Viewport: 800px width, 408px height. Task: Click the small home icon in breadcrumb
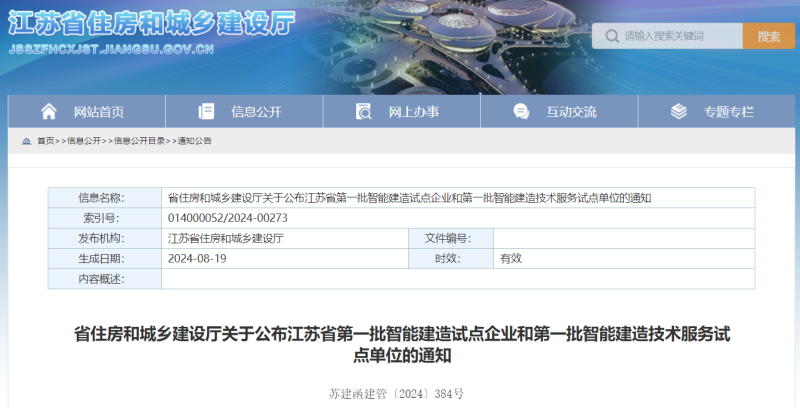click(x=26, y=141)
